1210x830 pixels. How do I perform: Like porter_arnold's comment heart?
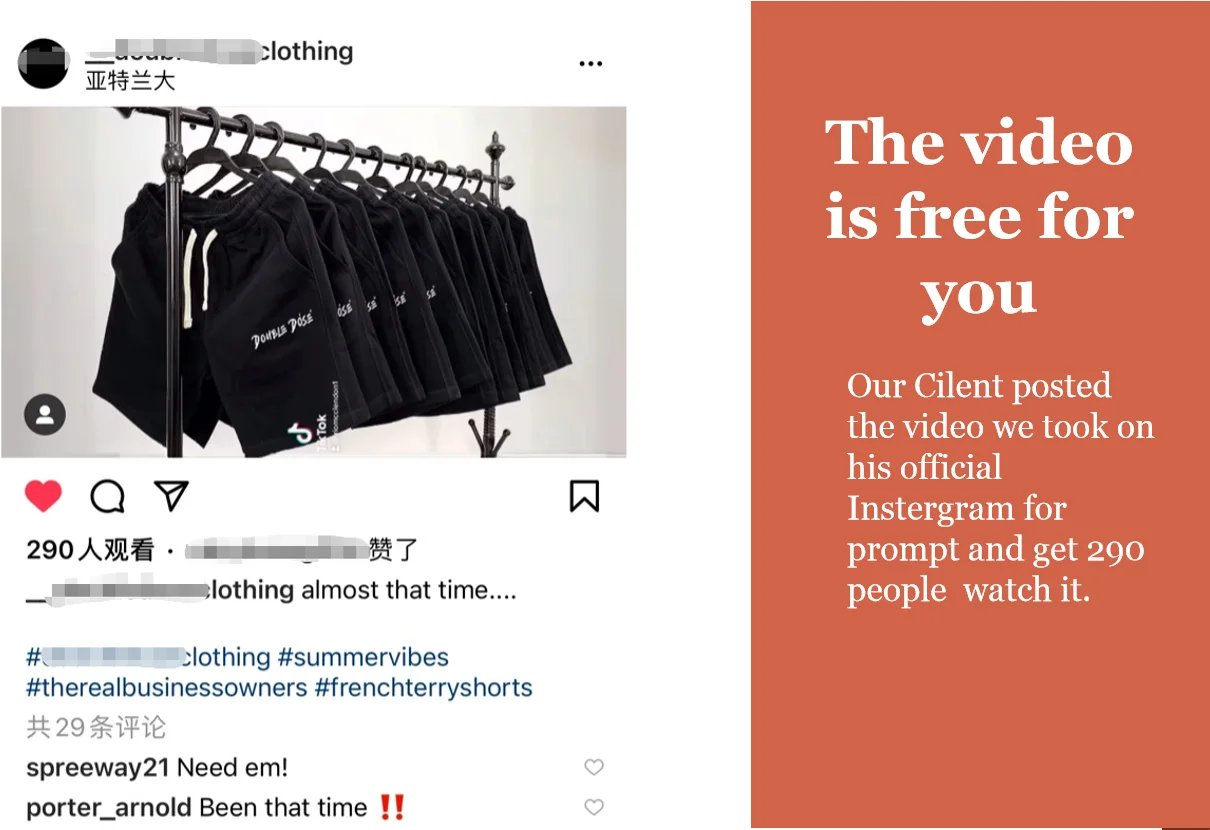coord(594,806)
